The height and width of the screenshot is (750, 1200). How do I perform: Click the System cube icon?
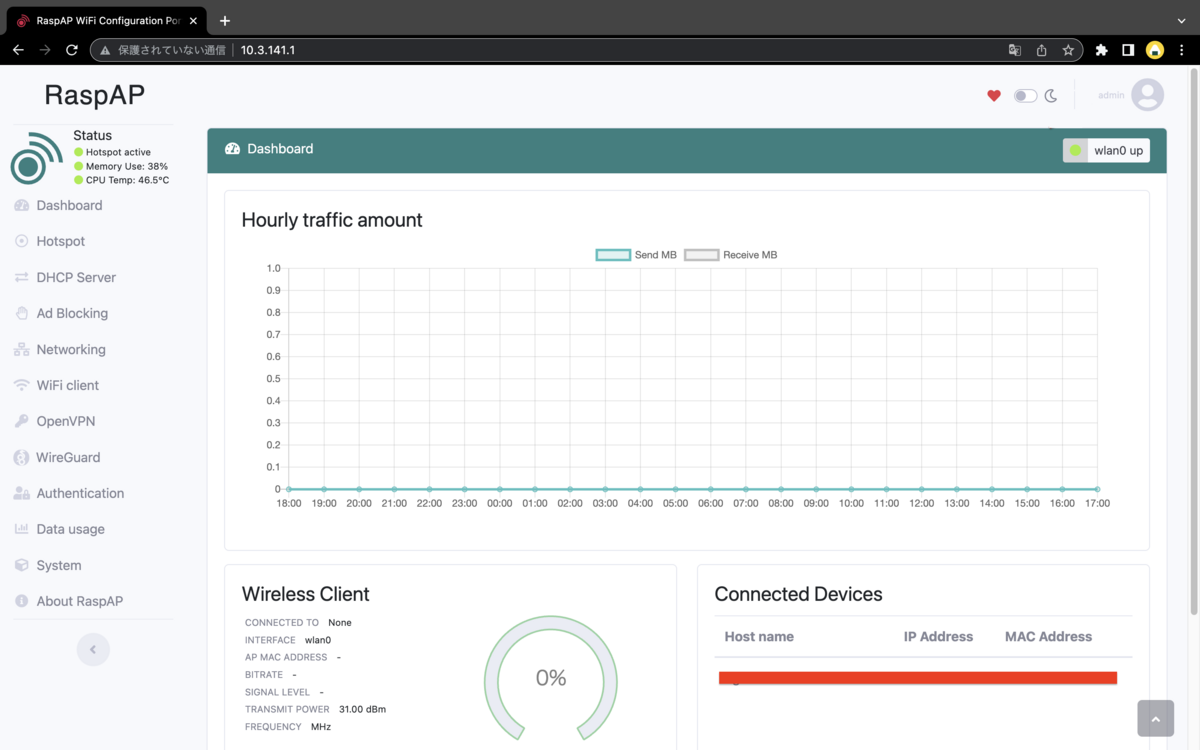click(x=21, y=565)
